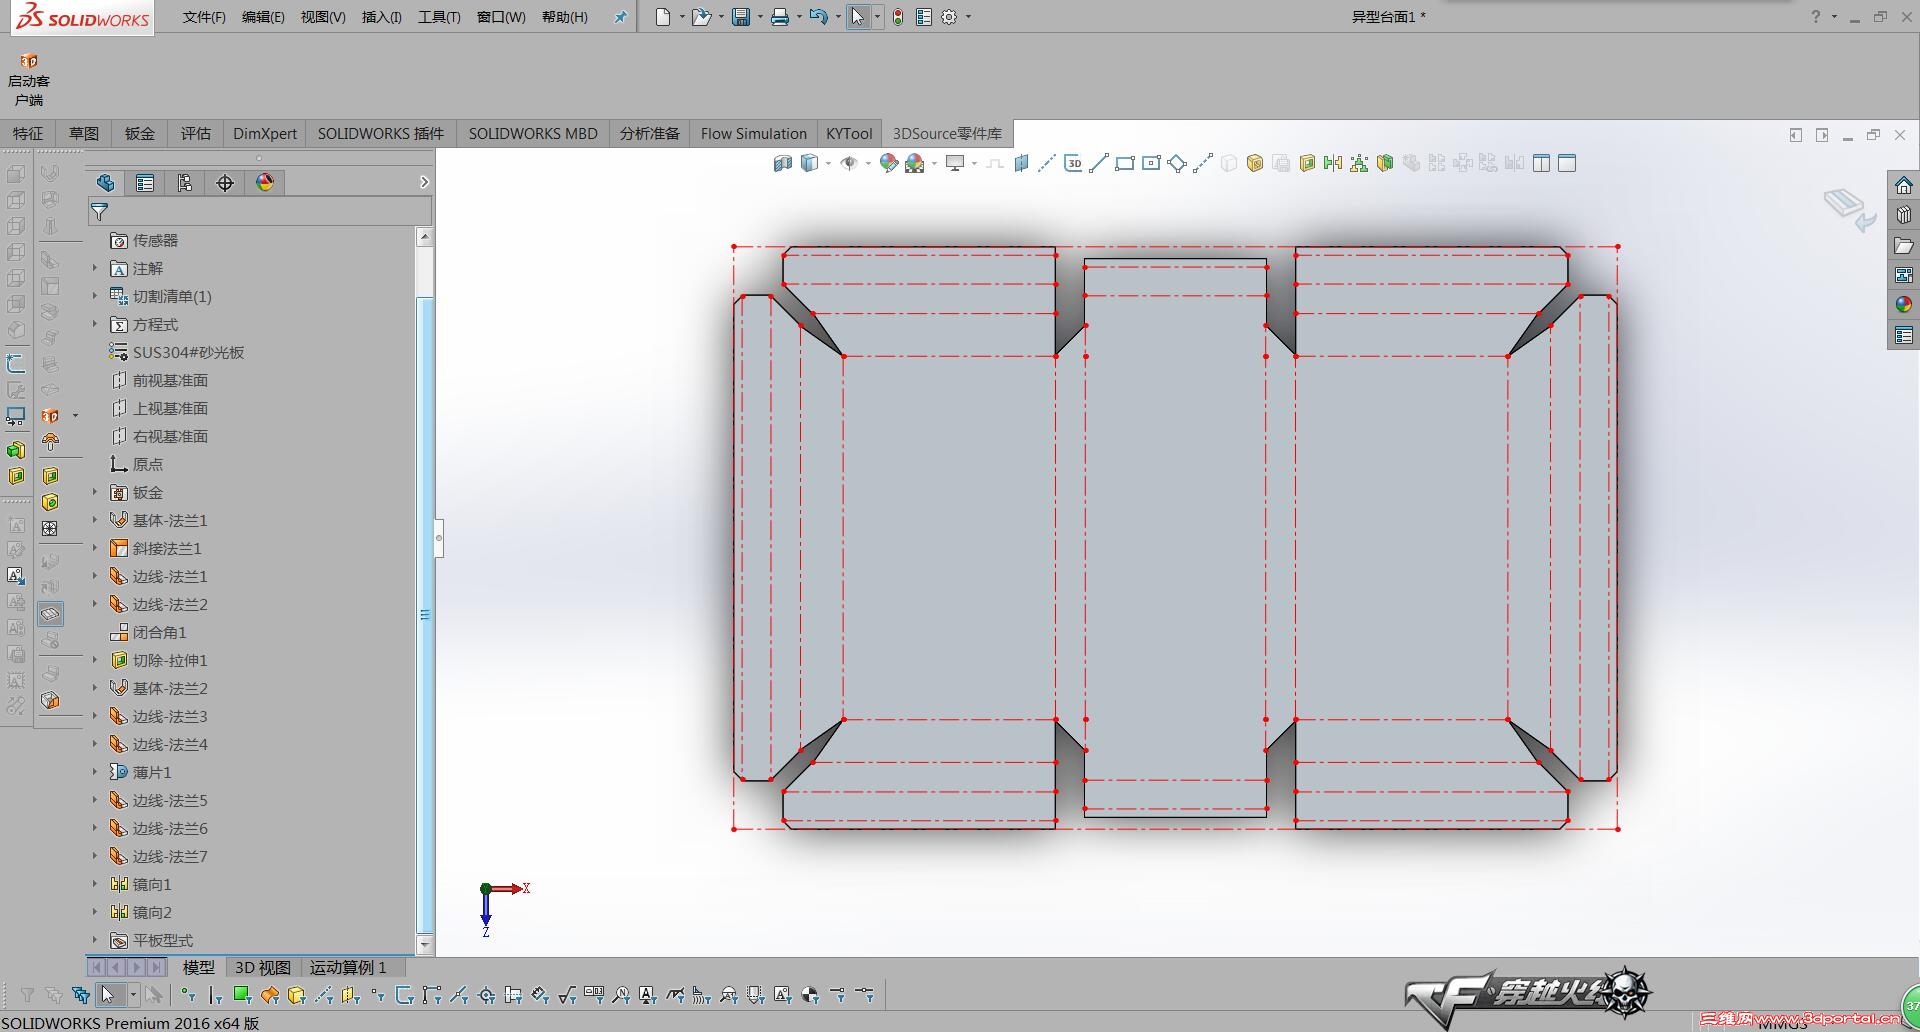Expand the 方程式 tree node

click(x=95, y=324)
